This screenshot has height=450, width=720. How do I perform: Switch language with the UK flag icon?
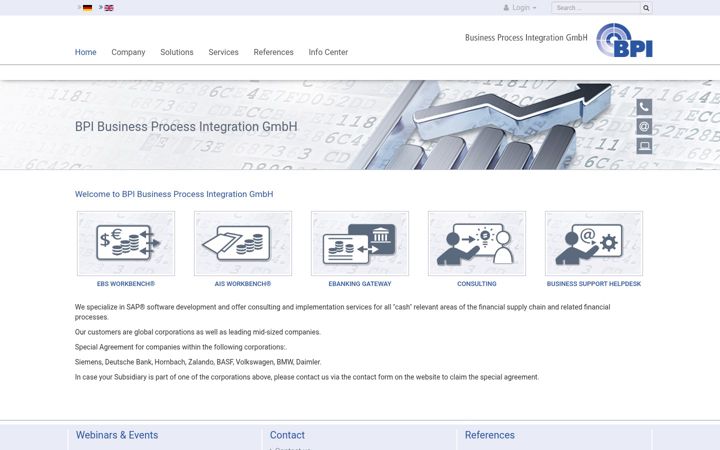109,8
